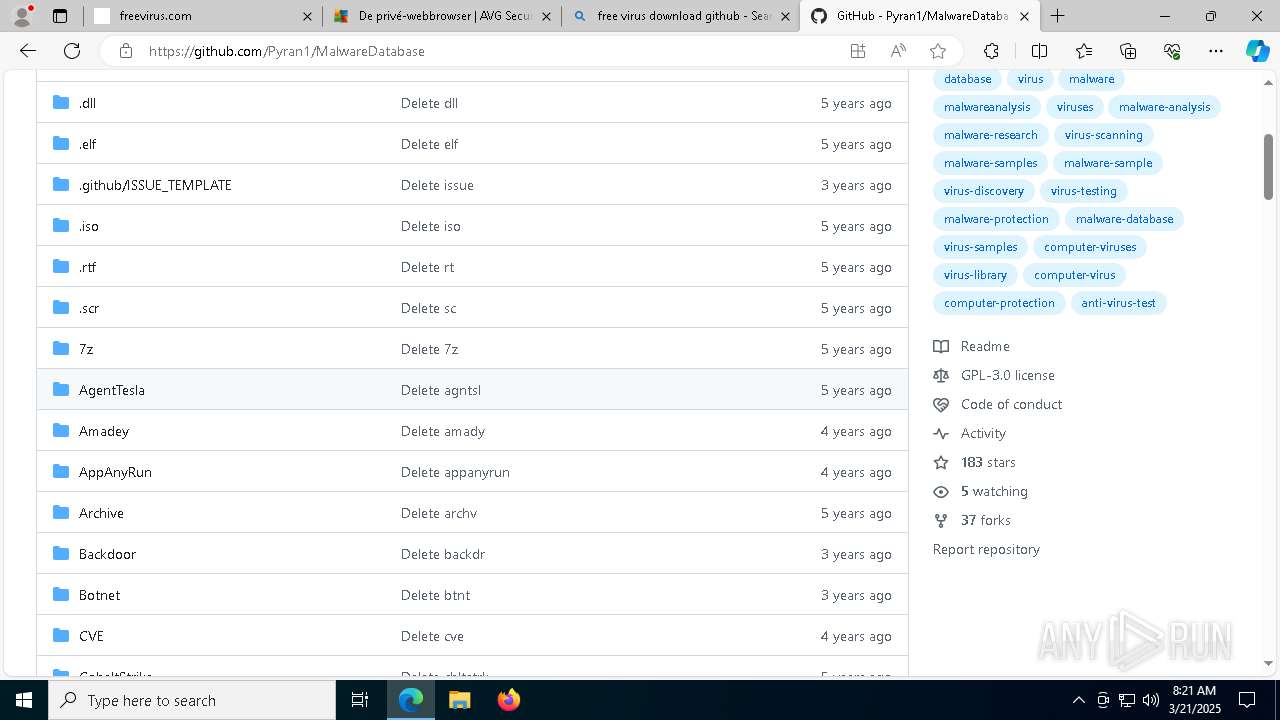Click the Report repository link
Viewport: 1280px width, 720px height.
986,549
